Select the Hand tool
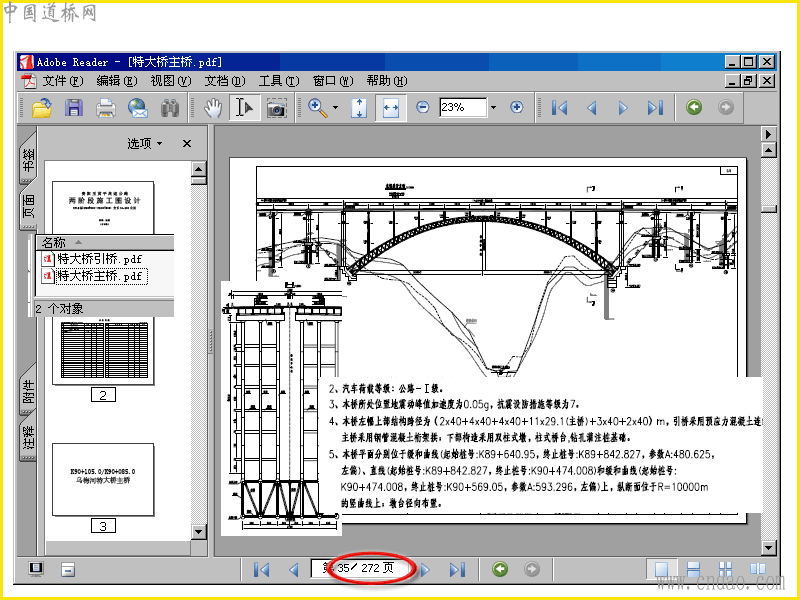 [212, 107]
